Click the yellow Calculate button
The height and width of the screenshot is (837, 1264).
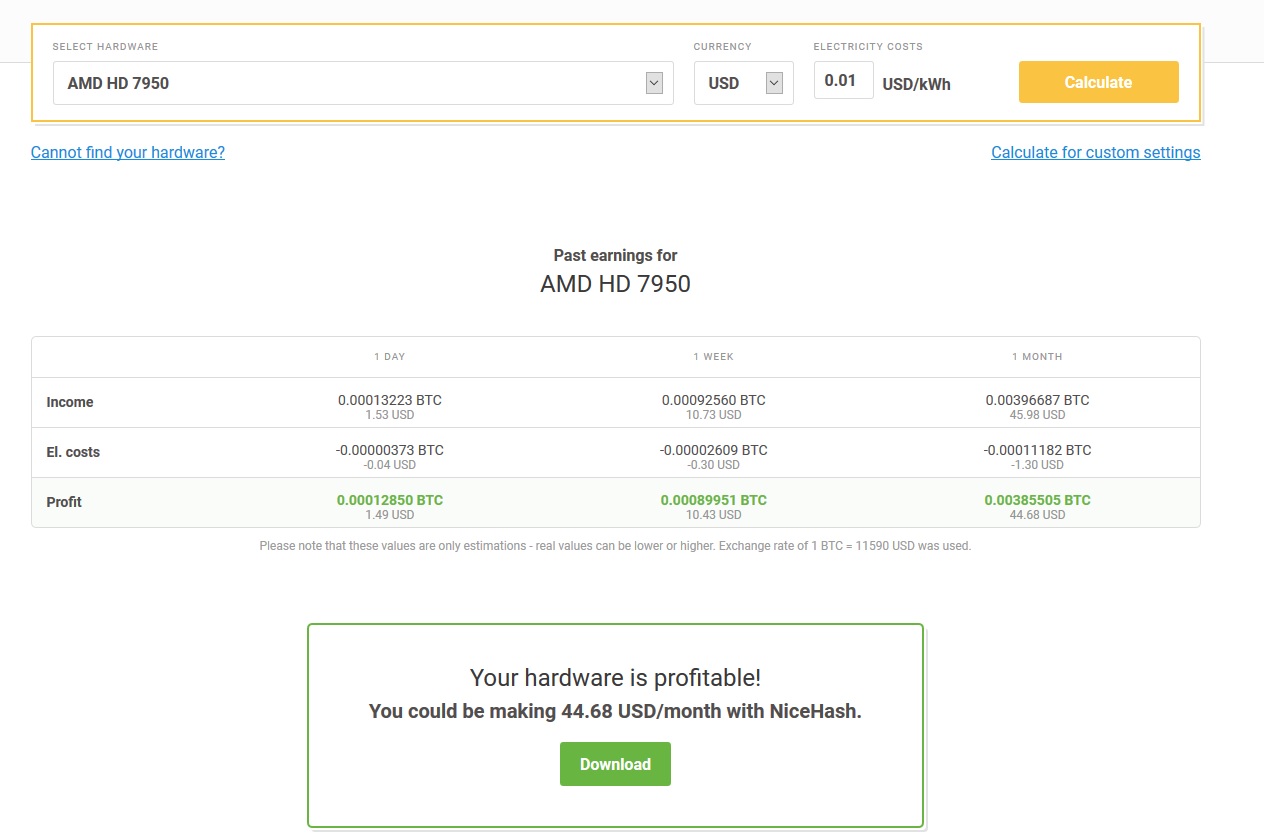click(1098, 82)
